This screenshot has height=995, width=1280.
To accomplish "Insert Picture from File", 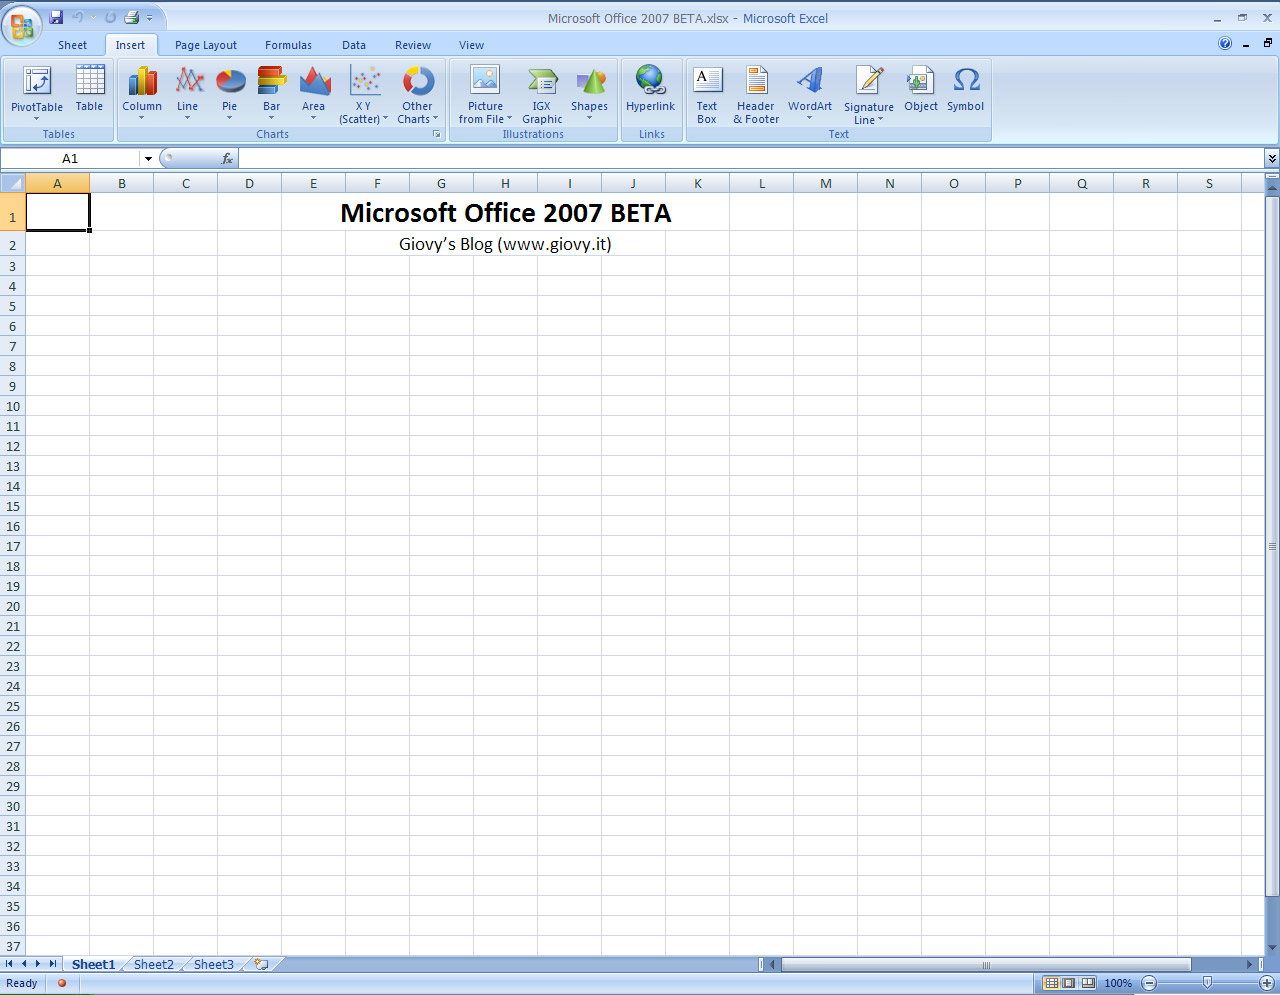I will click(485, 94).
